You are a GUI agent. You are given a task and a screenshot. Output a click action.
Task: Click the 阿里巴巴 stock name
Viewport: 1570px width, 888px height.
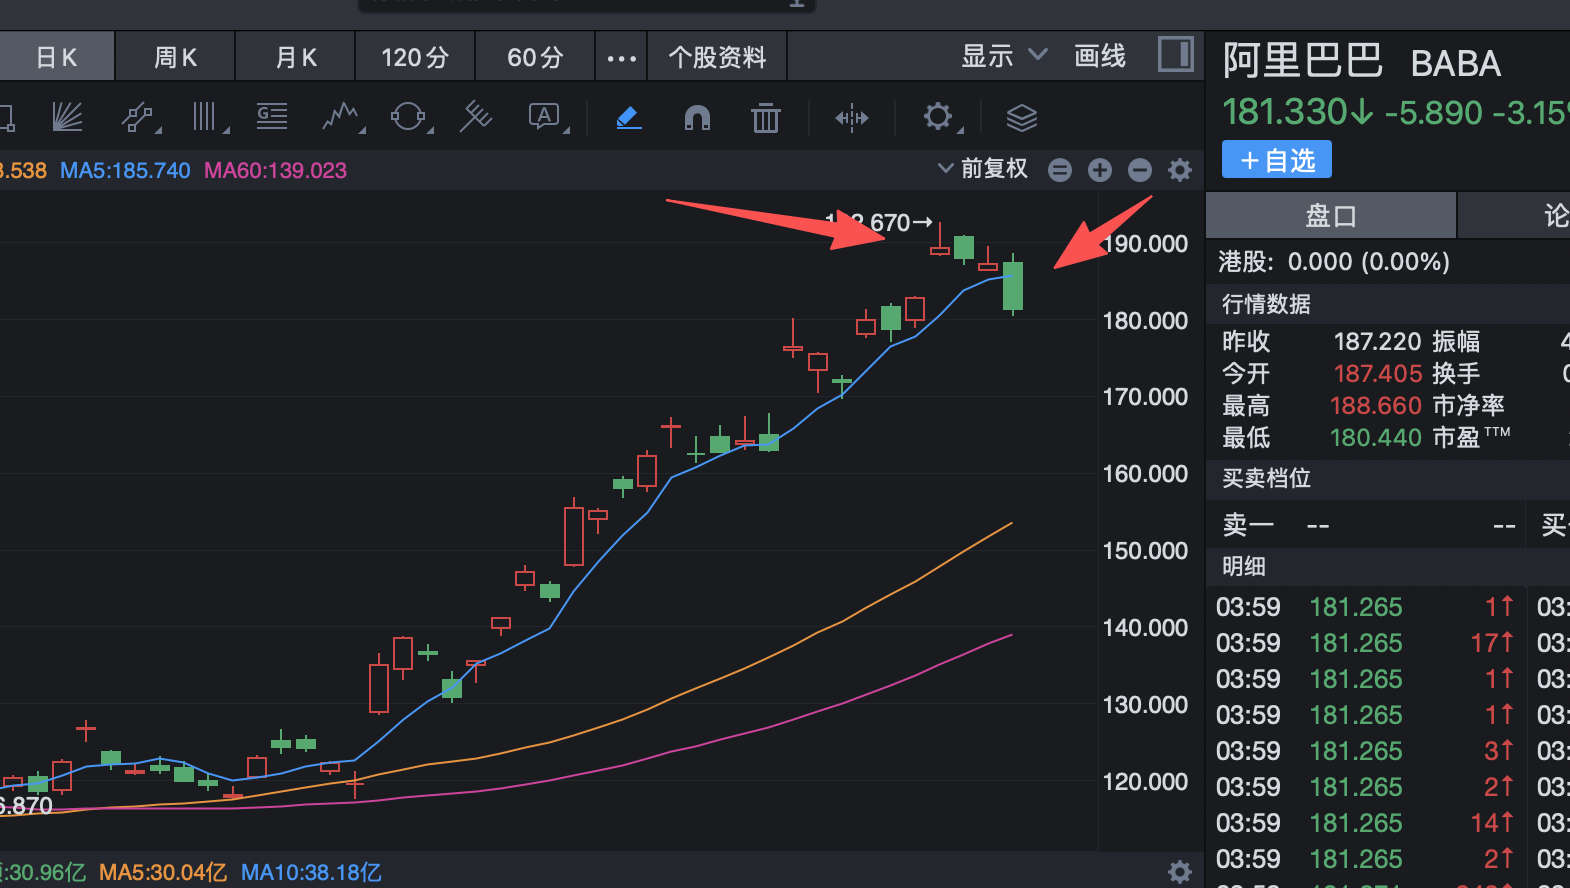click(x=1303, y=61)
